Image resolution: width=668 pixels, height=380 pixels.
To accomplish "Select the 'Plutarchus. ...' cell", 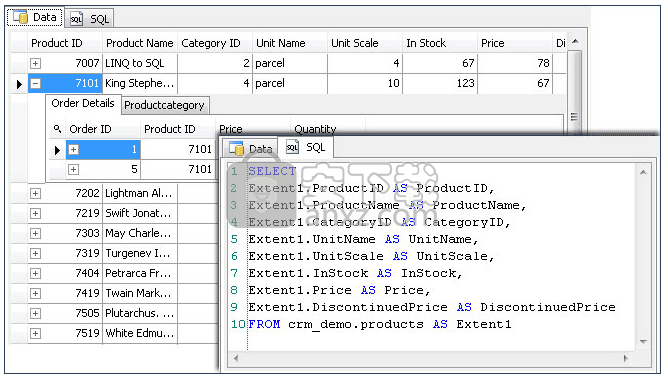I will coord(140,313).
